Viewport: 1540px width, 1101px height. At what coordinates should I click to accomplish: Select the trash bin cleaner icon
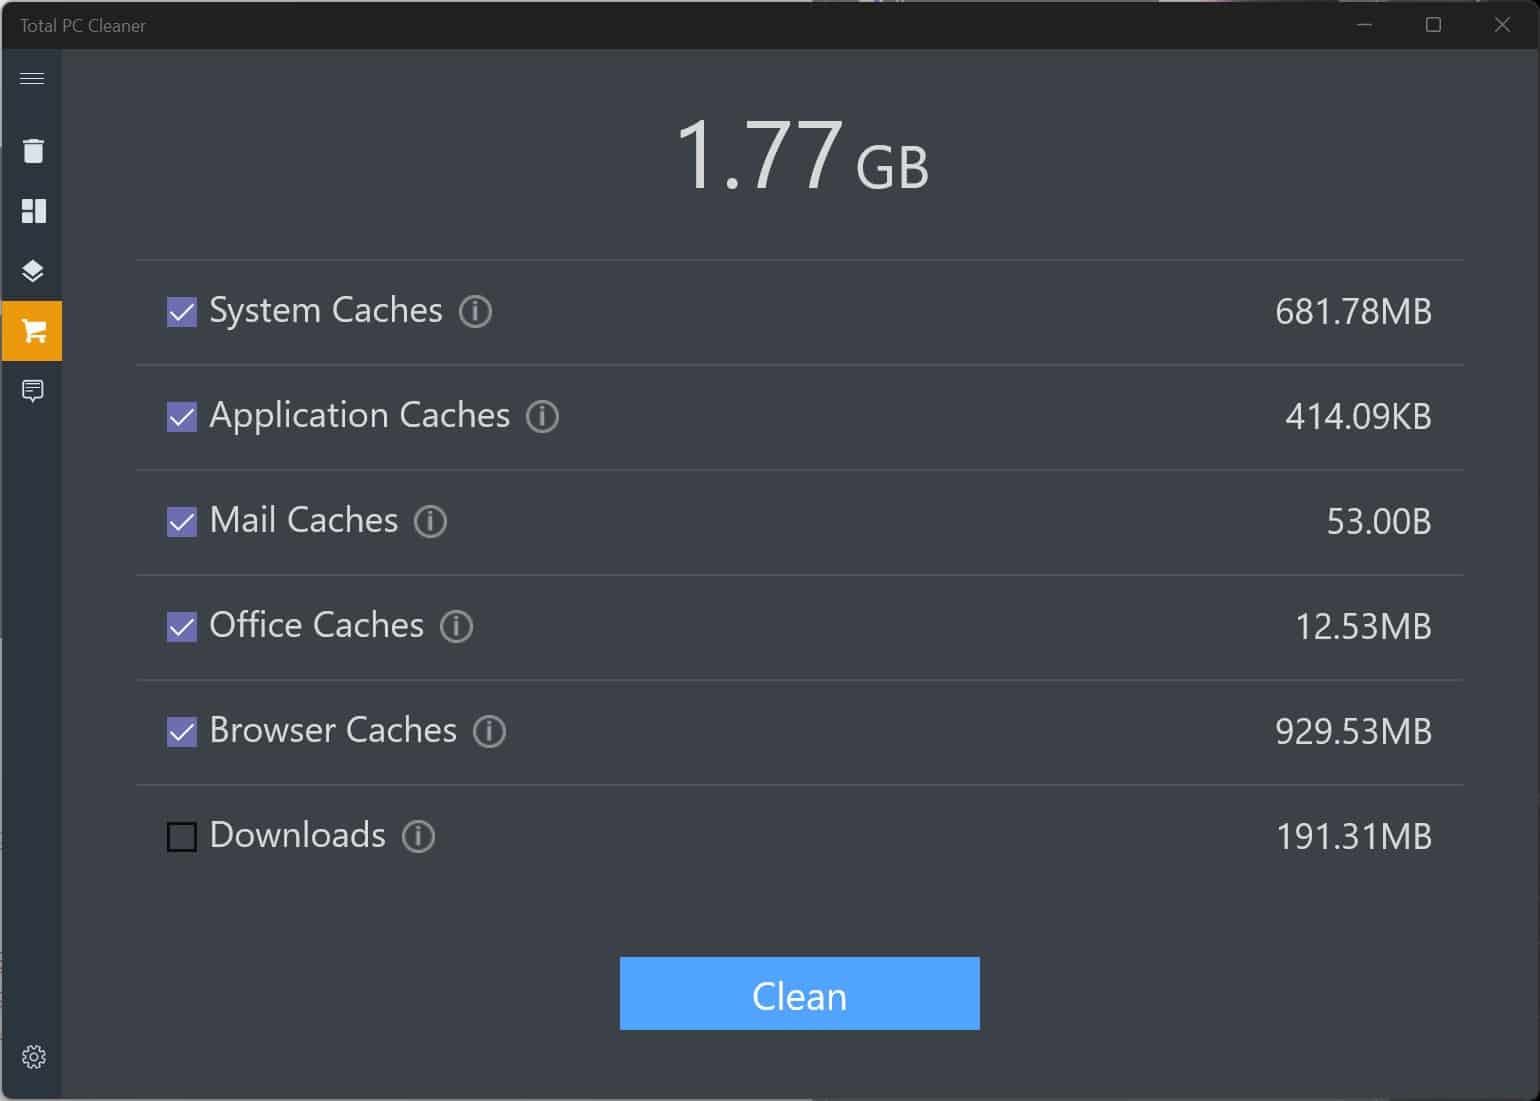coord(33,151)
